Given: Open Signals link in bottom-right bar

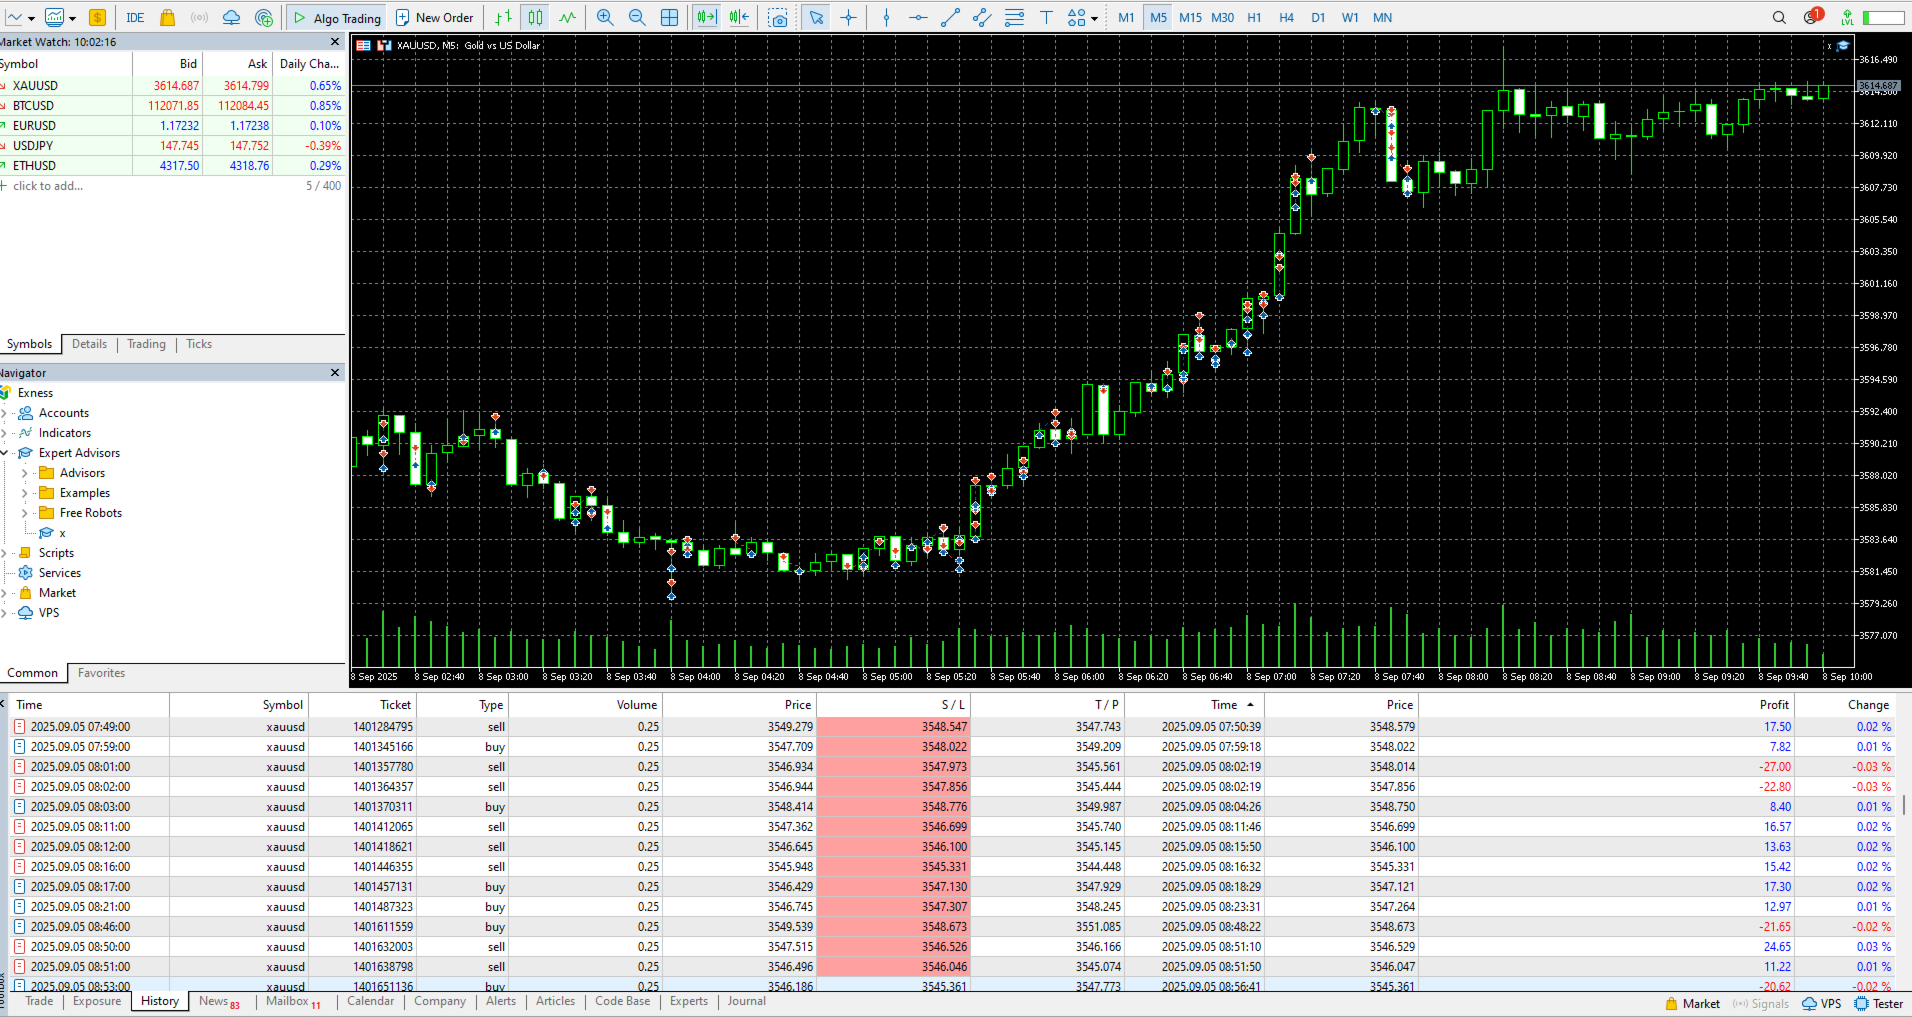Looking at the screenshot, I should pyautogui.click(x=1761, y=1003).
